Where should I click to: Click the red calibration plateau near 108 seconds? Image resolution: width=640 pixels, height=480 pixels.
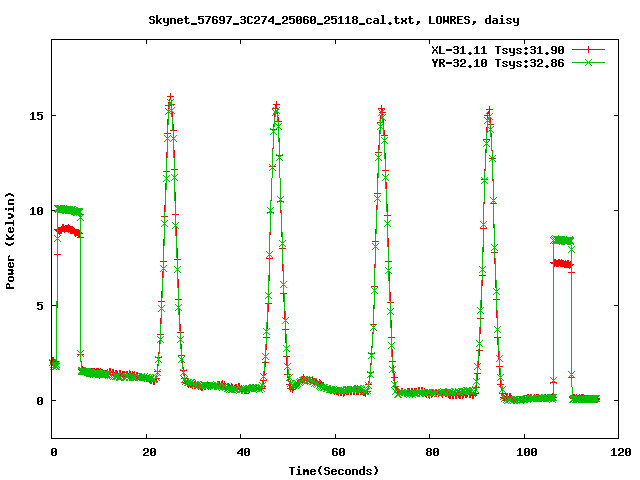click(562, 264)
